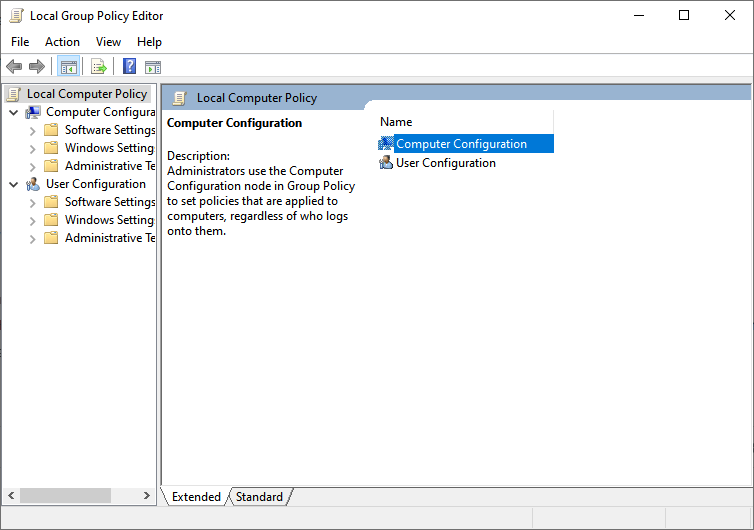This screenshot has height=530, width=754.
Task: Open Help via blue question icon
Action: point(129,66)
